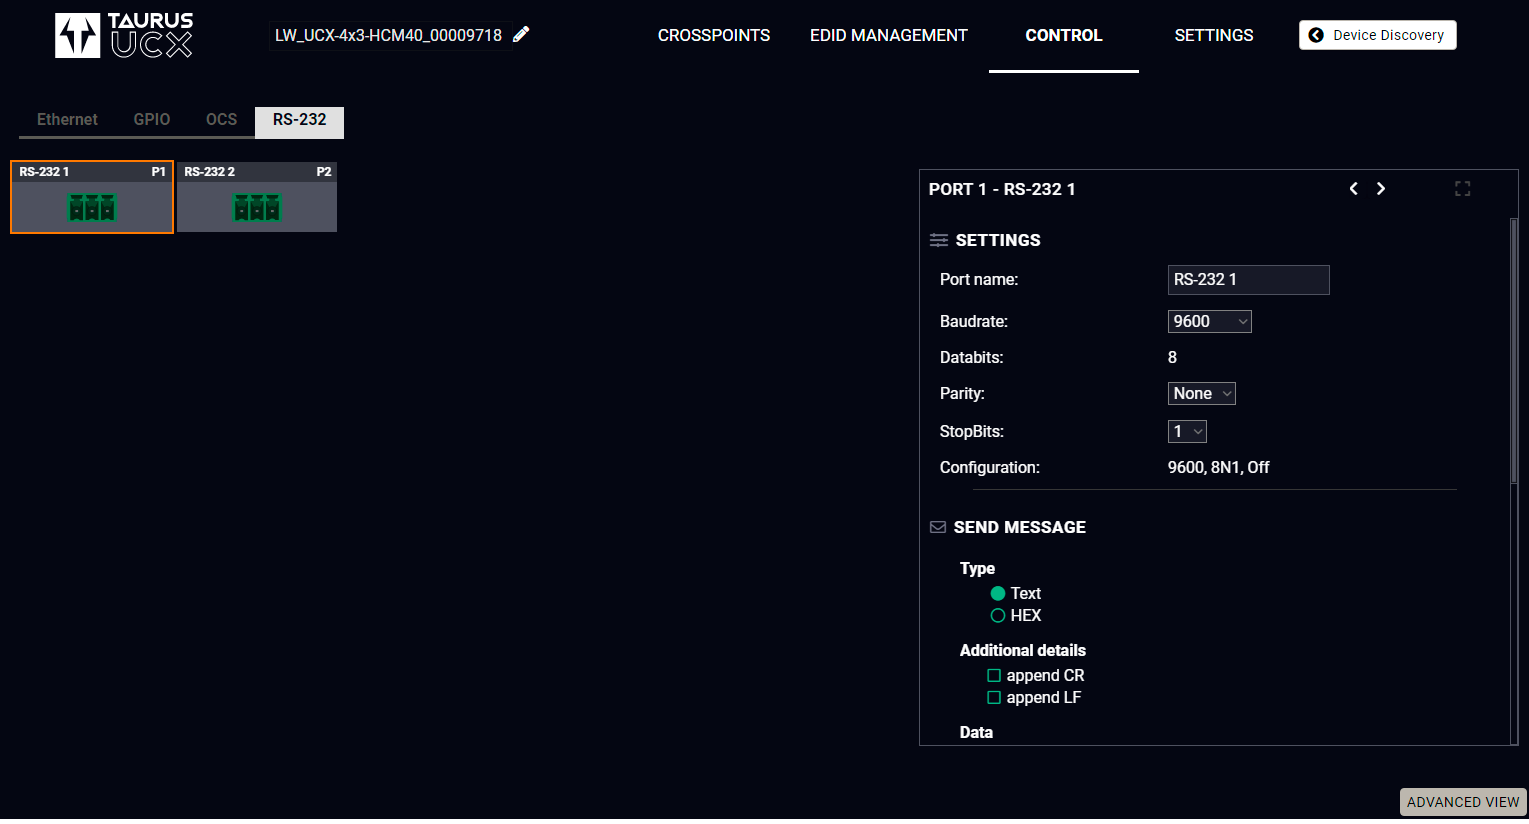Viewport: 1529px width, 824px height.
Task: Open the StopBits dropdown
Action: coord(1187,432)
